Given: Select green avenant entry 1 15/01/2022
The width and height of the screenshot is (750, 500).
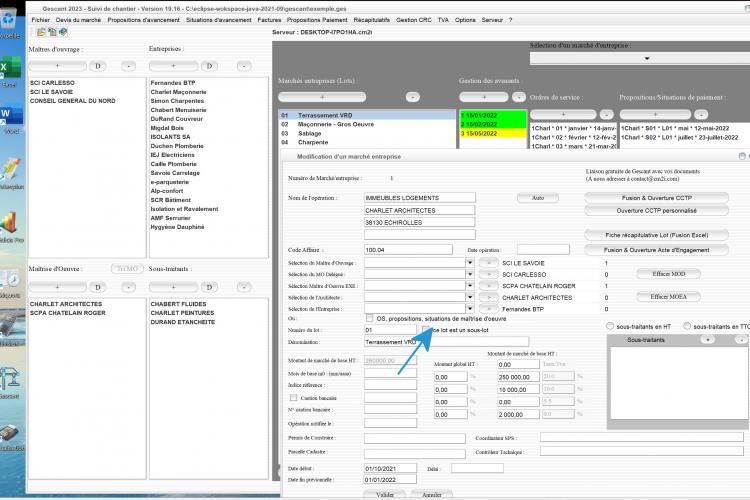Looking at the screenshot, I should [x=493, y=115].
